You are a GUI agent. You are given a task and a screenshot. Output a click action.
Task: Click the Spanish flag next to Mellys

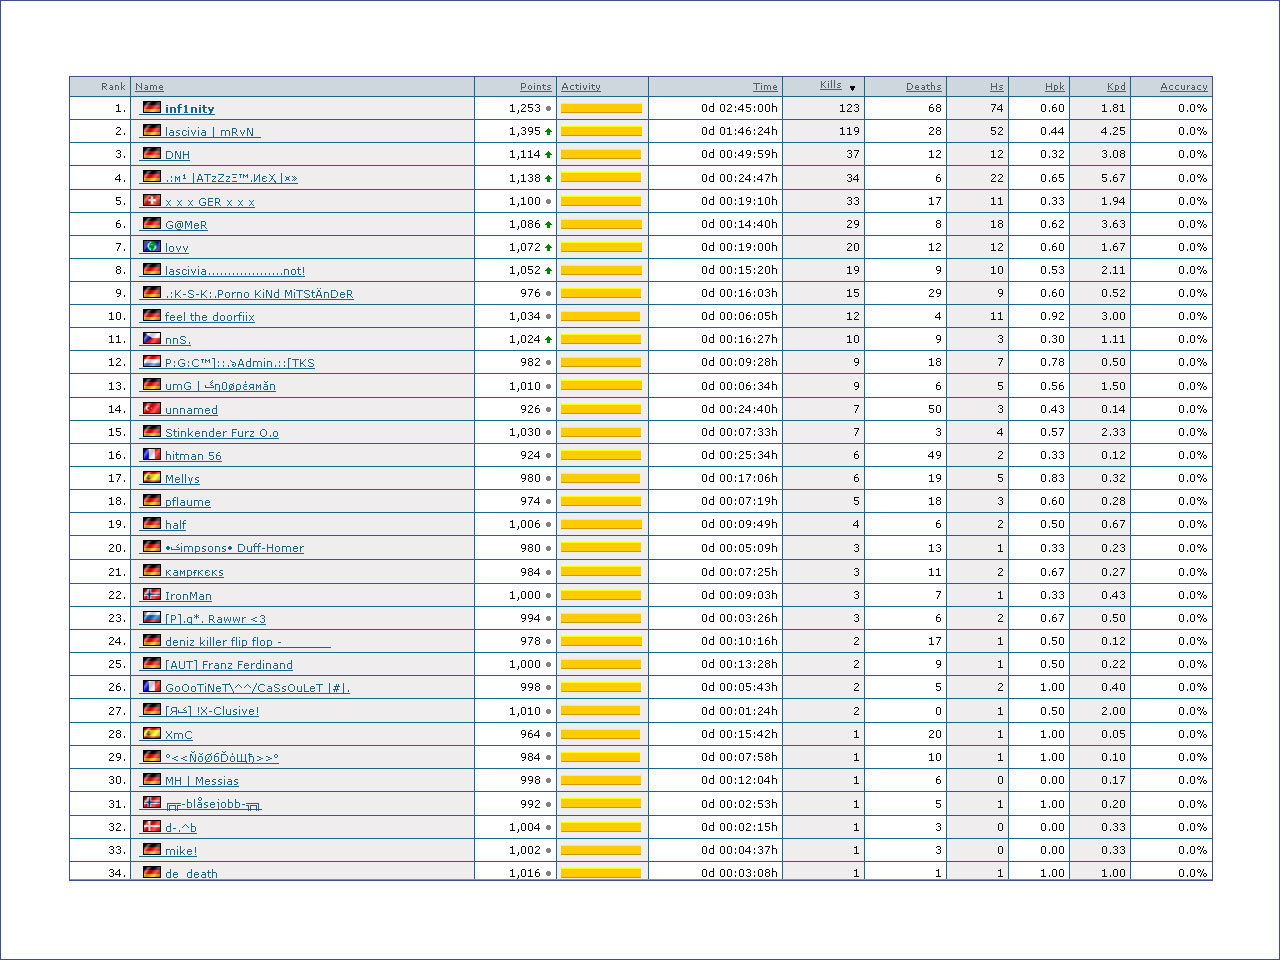[x=152, y=478]
